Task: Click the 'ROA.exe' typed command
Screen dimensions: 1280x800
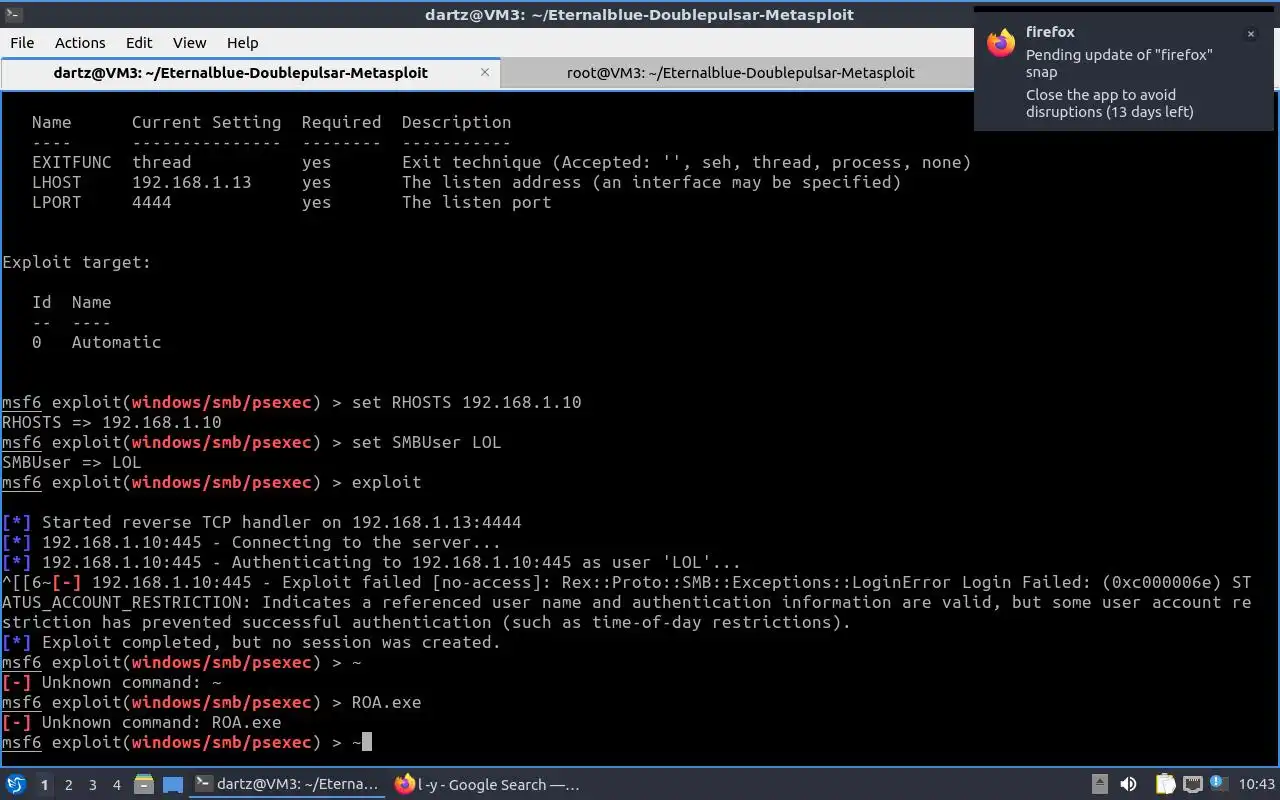Action: 387,702
